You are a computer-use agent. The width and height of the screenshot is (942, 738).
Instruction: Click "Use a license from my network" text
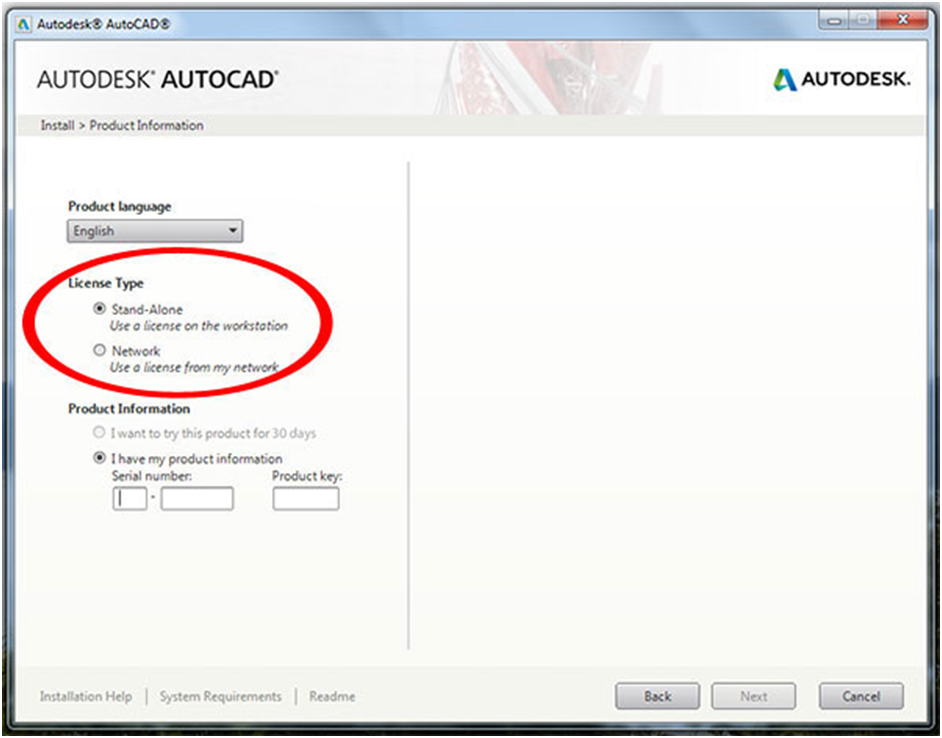pos(194,367)
